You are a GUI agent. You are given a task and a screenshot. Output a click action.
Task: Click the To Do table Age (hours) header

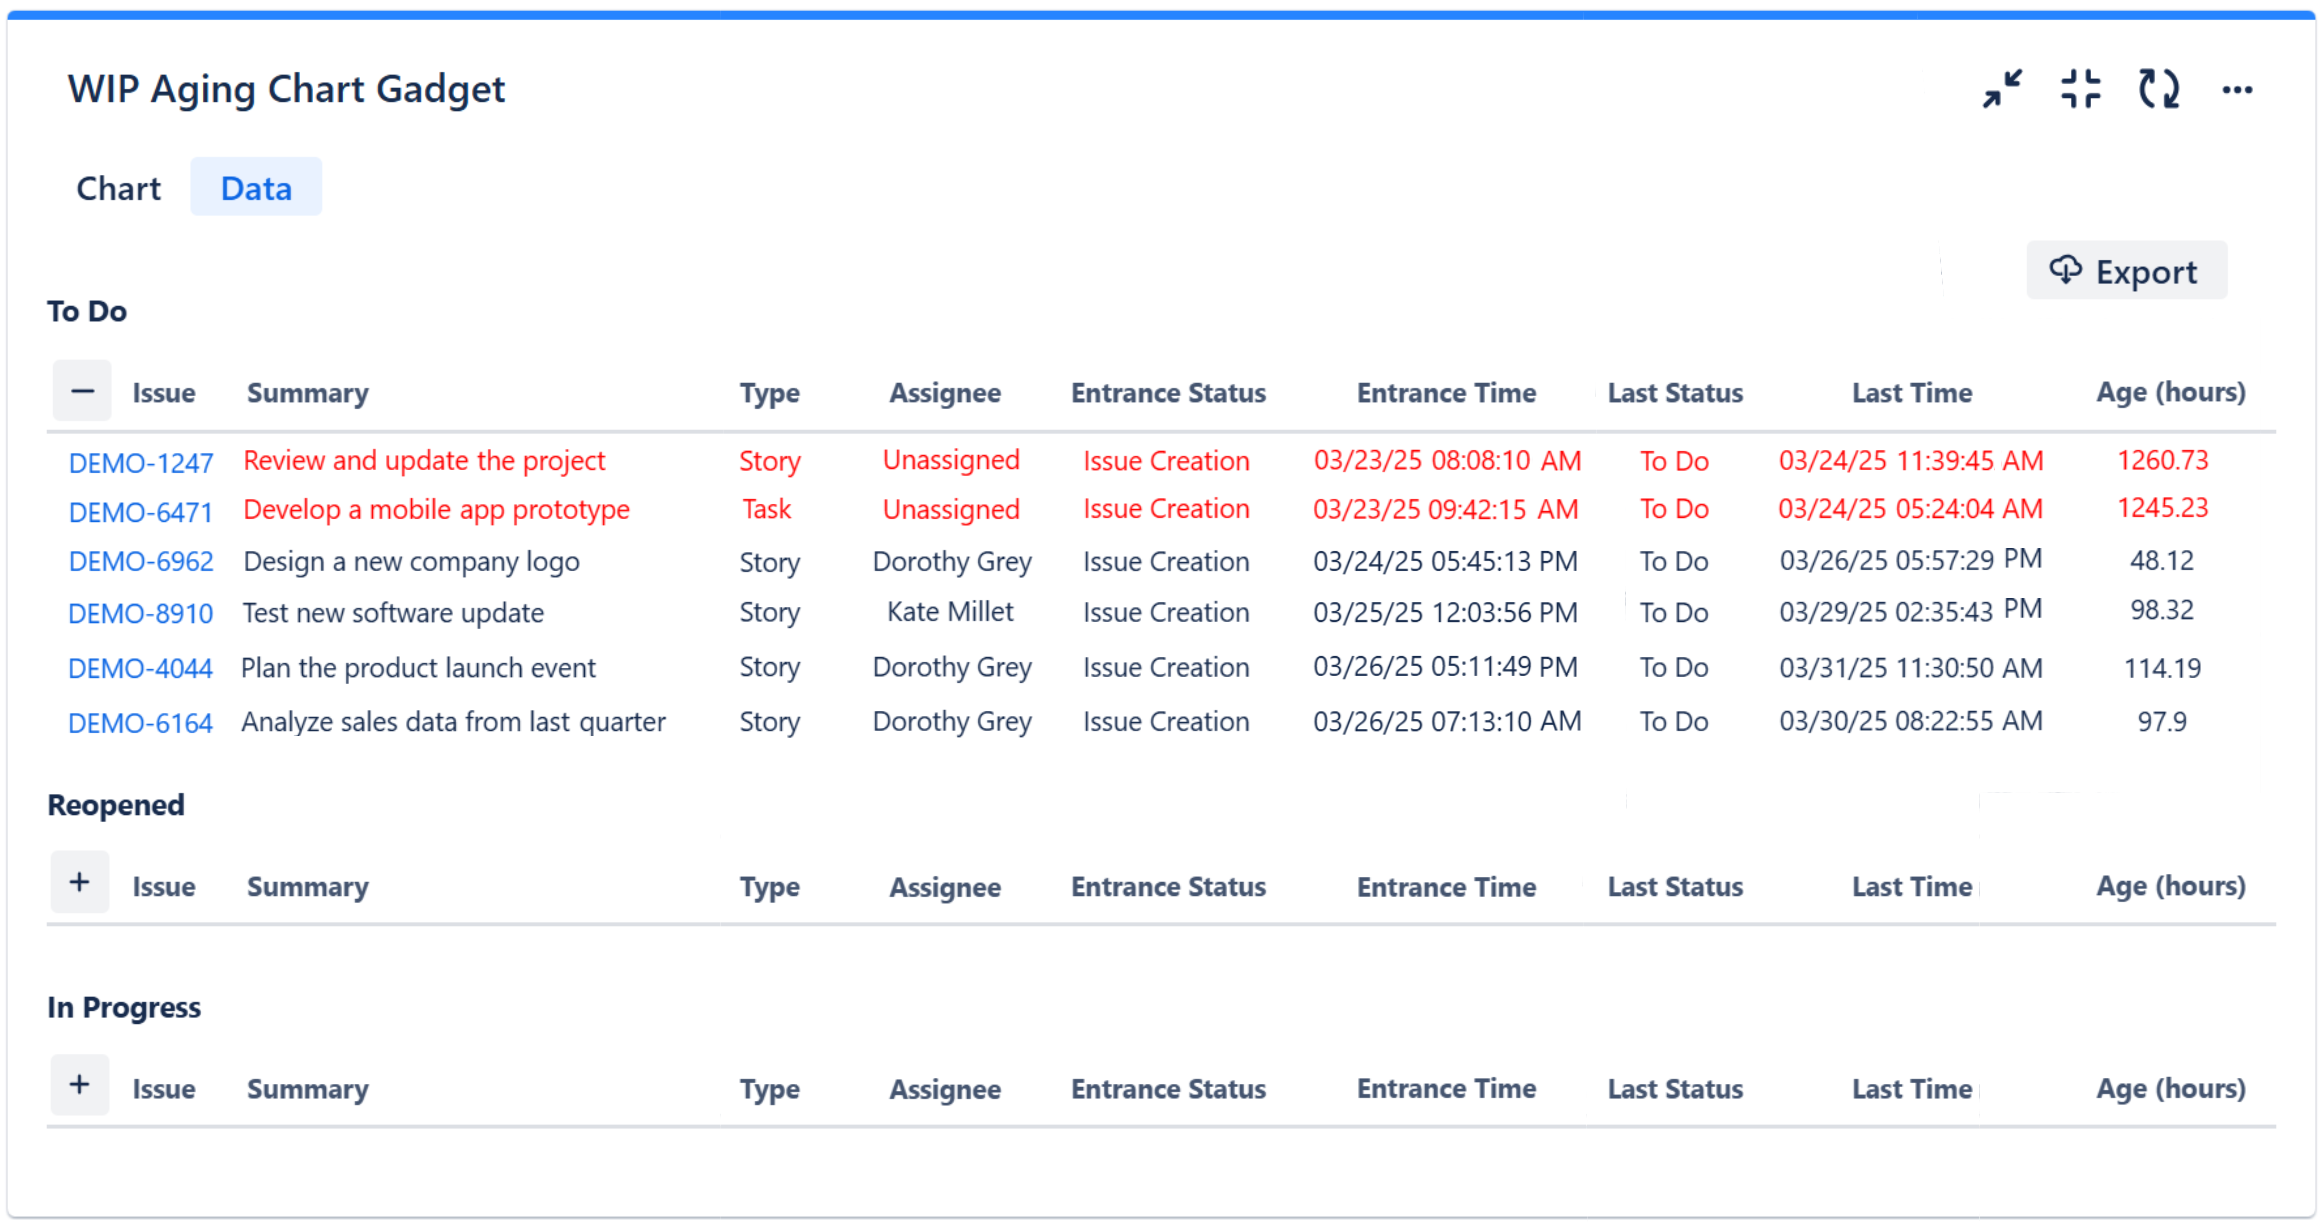[x=2170, y=392]
